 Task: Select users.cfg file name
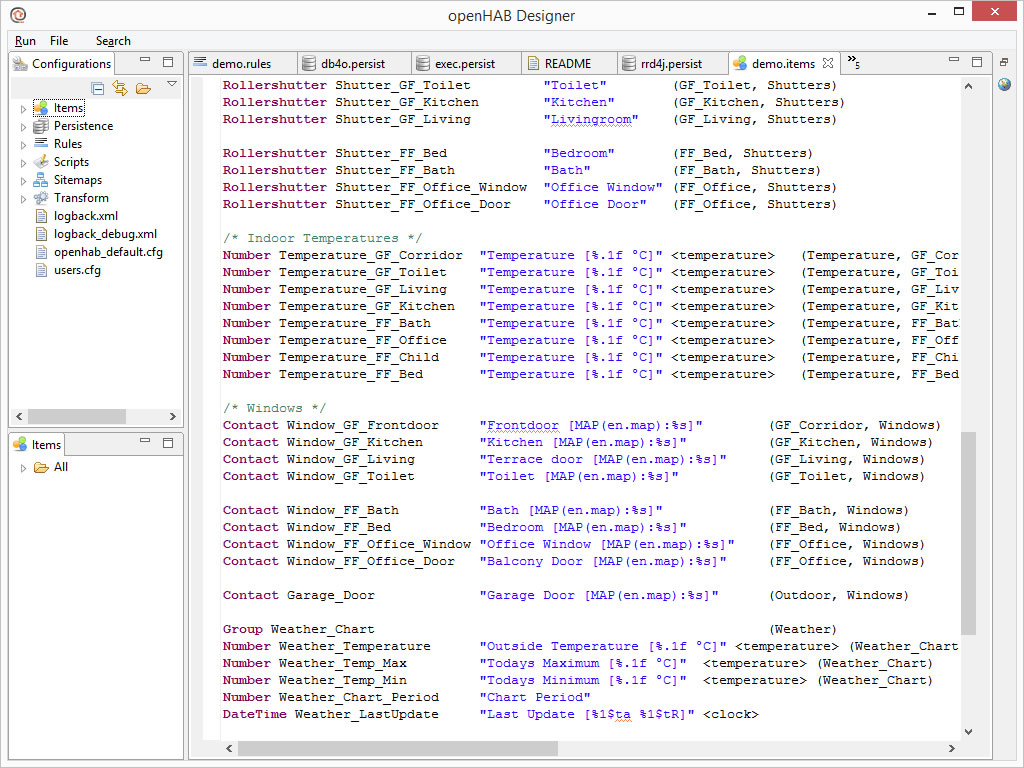point(77,270)
